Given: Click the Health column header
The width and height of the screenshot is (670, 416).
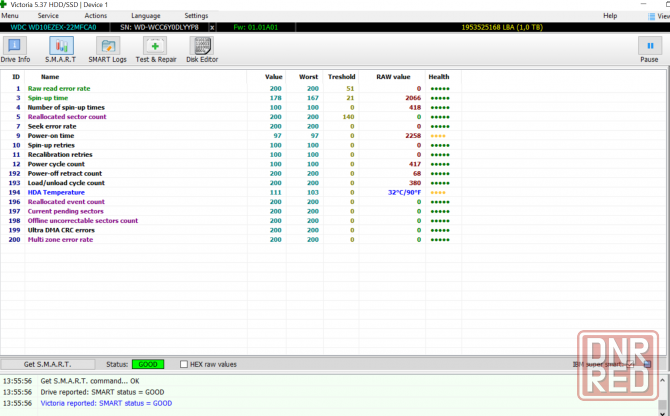Looking at the screenshot, I should 439,77.
